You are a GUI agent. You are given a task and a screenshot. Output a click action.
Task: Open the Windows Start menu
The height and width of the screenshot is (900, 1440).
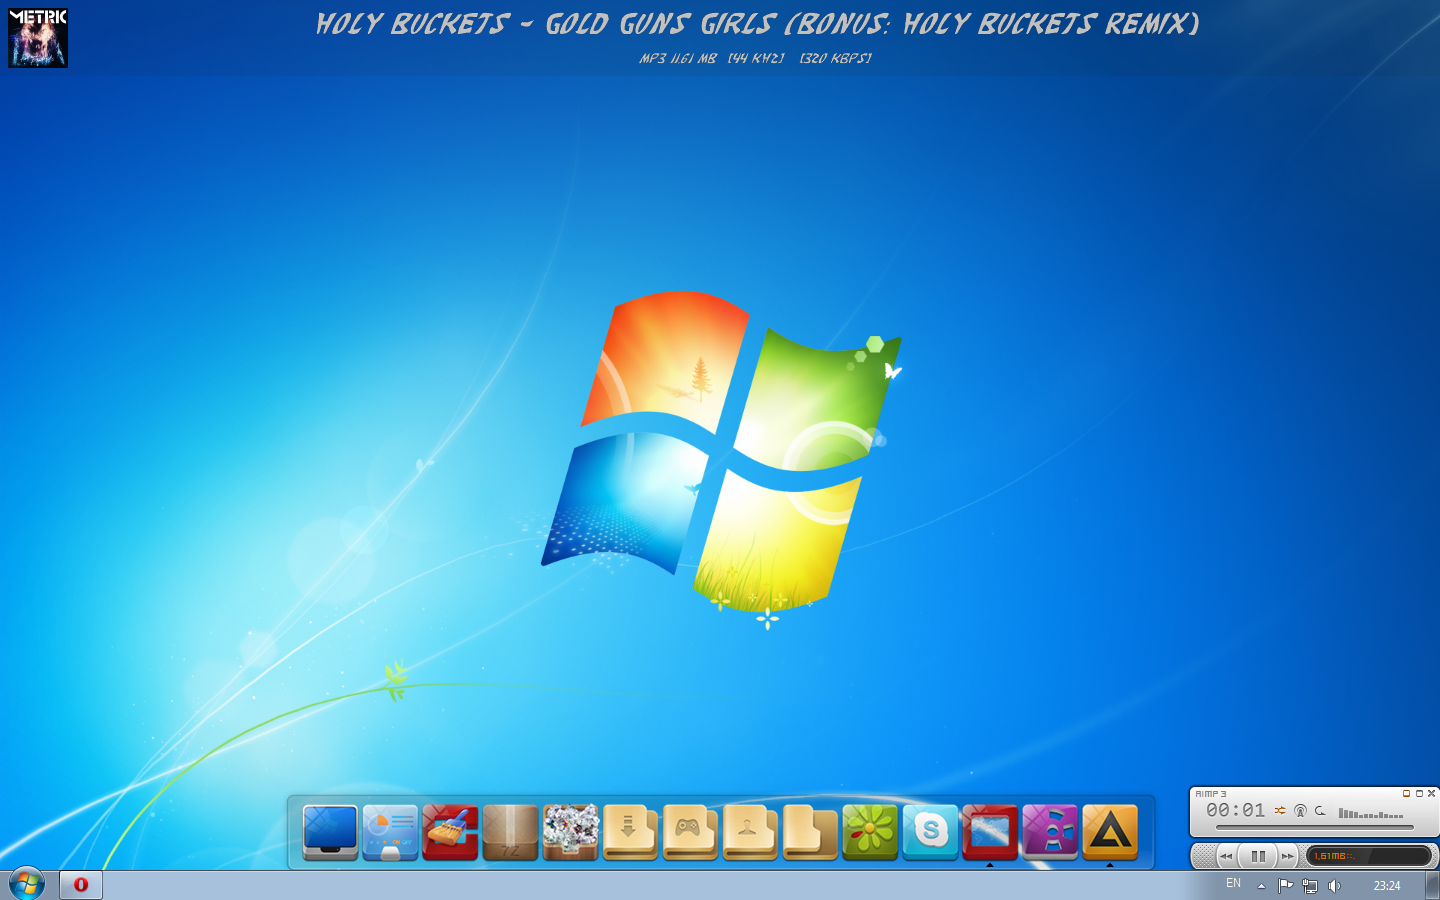[x=27, y=884]
